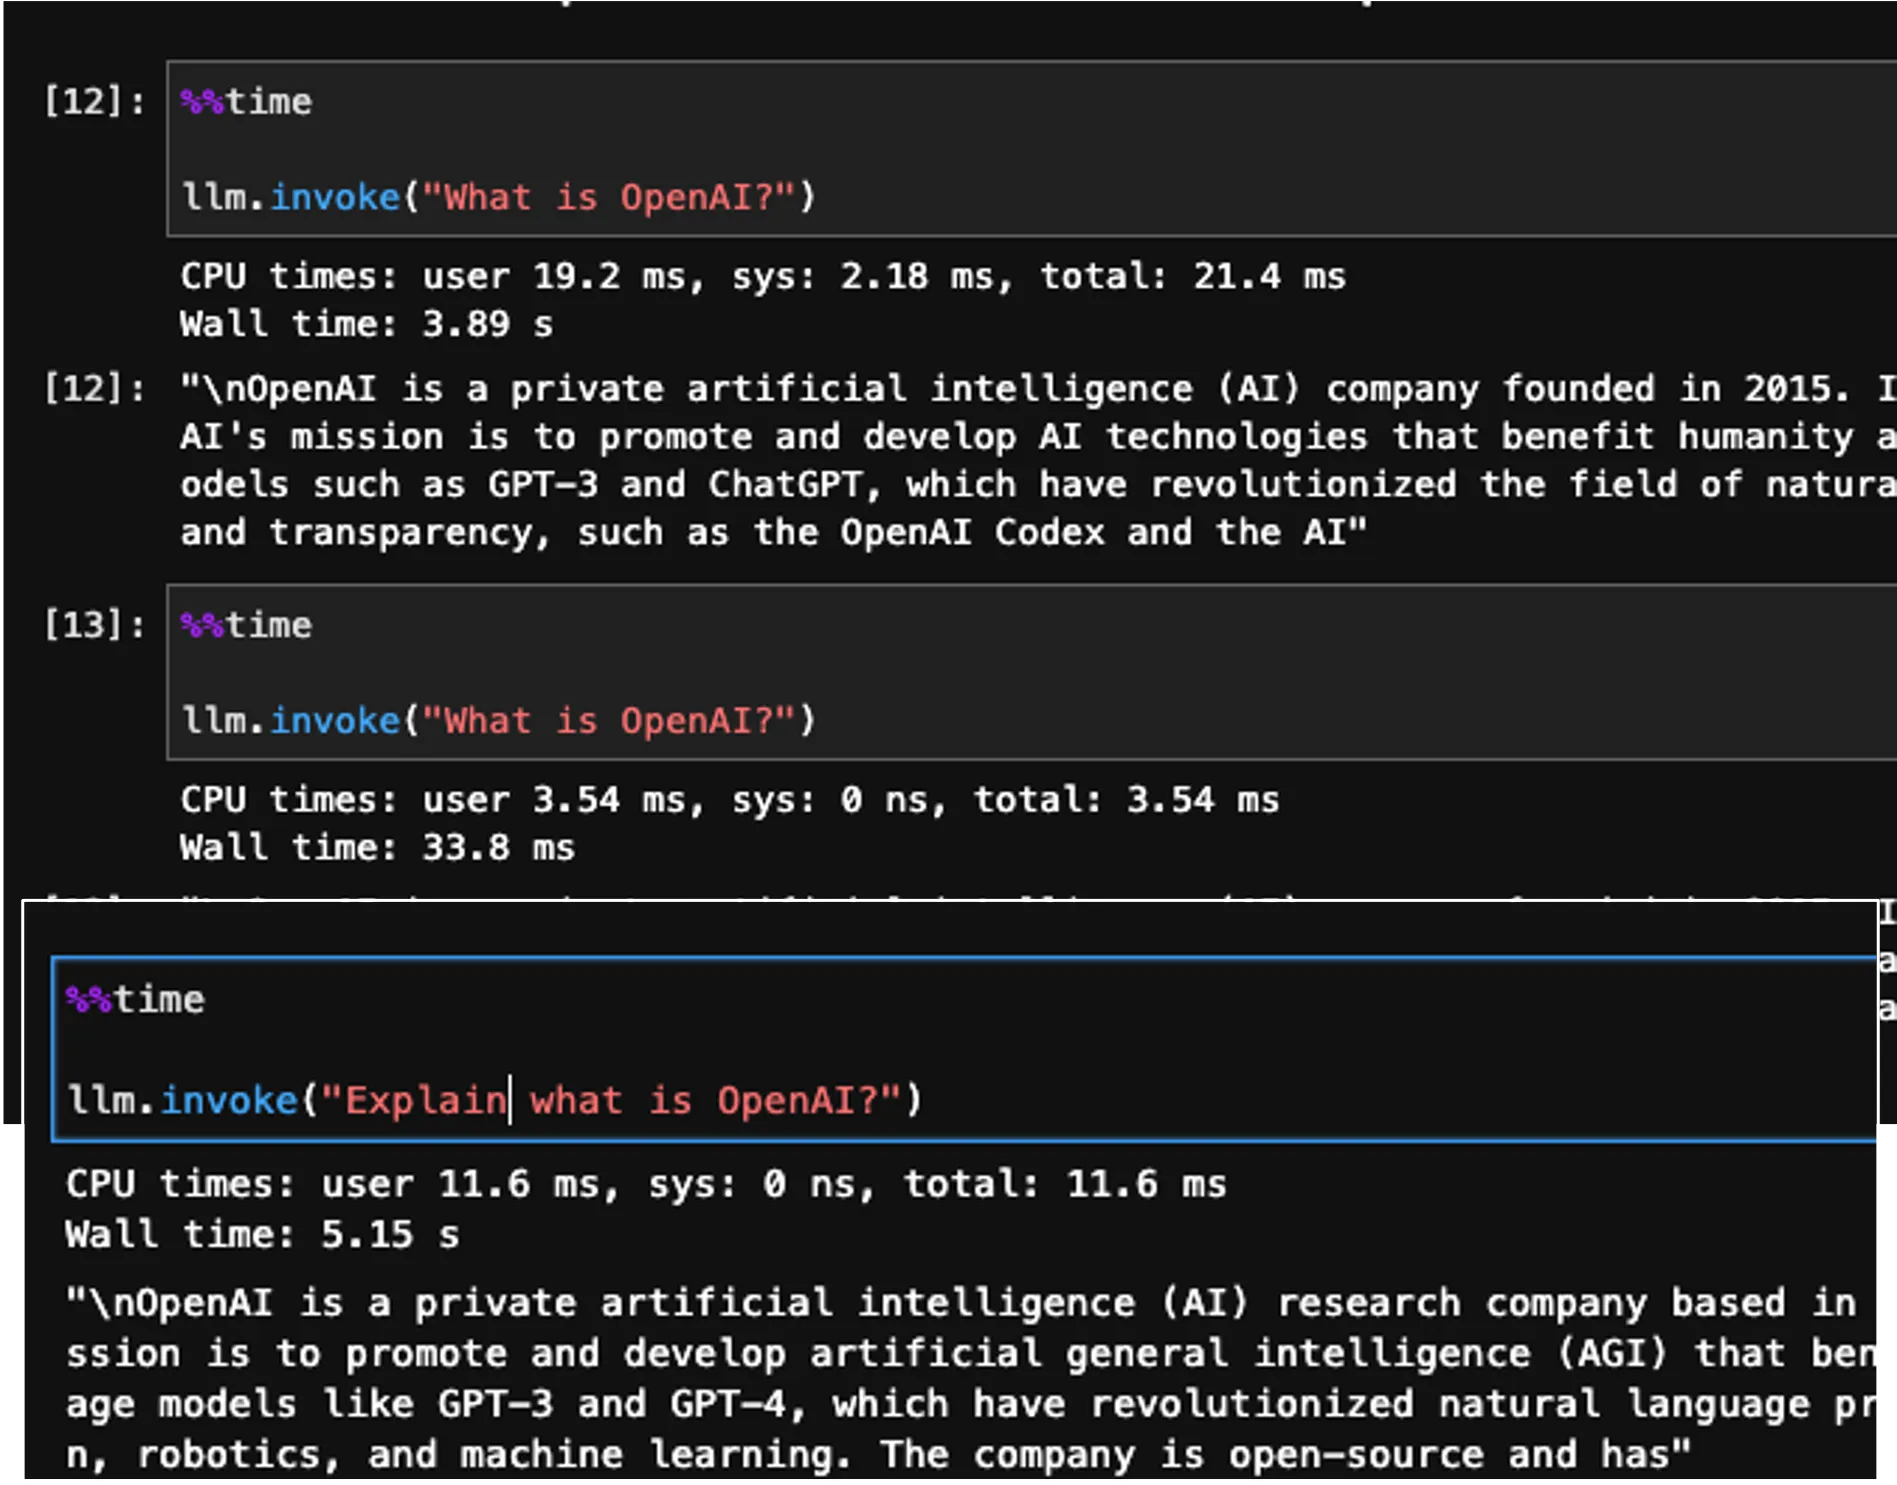The image size is (1897, 1485).
Task: Click the "Wall time: 3.89 s" output line
Action: 366,324
